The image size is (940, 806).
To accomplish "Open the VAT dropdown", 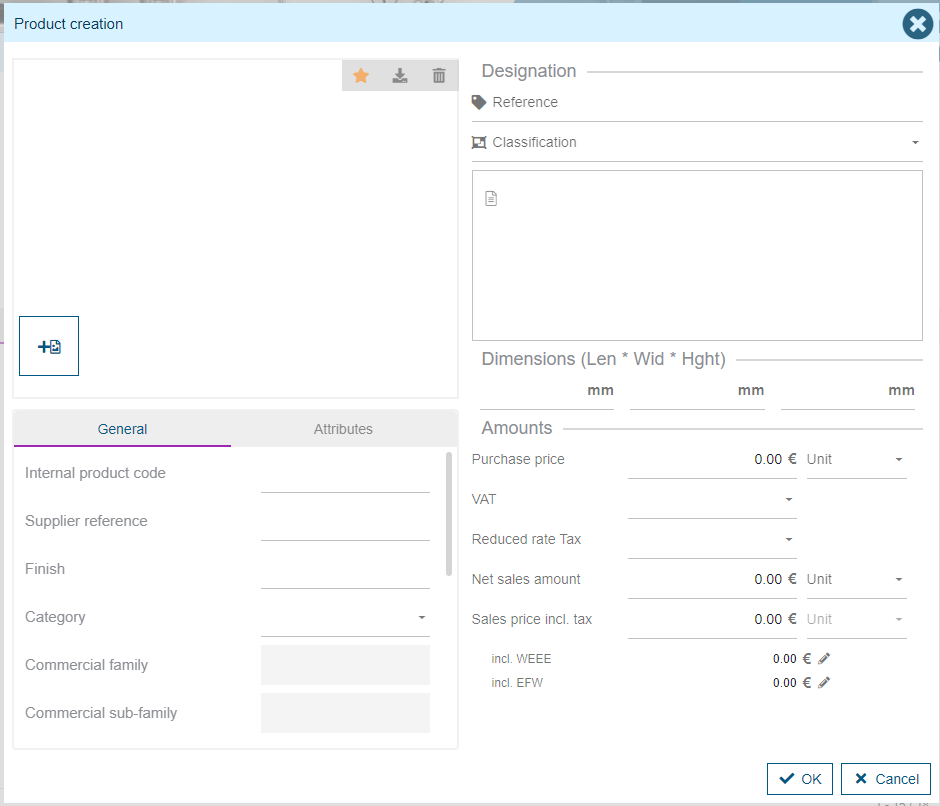I will coord(788,499).
